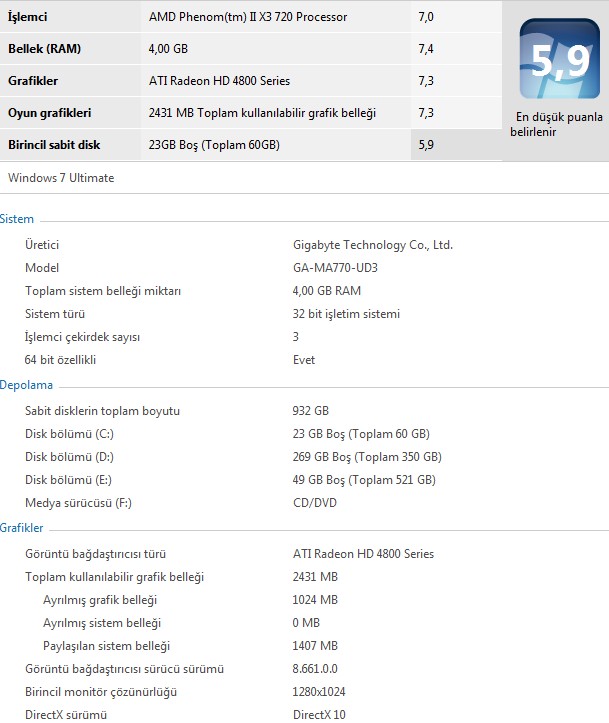Click the '1280x1024' resolution value
Screen dimensions: 609x723
coord(319,692)
